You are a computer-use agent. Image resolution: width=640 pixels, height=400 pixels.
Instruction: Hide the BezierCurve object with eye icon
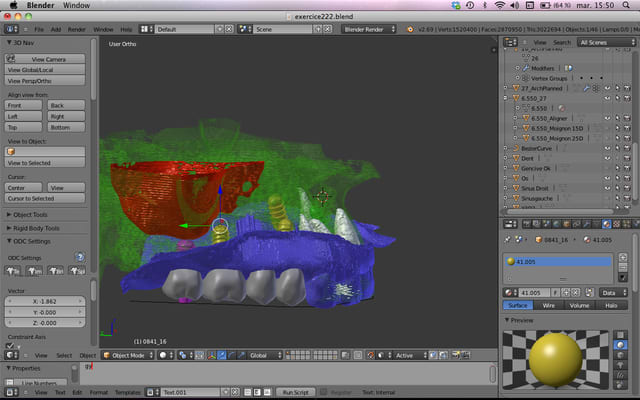606,148
